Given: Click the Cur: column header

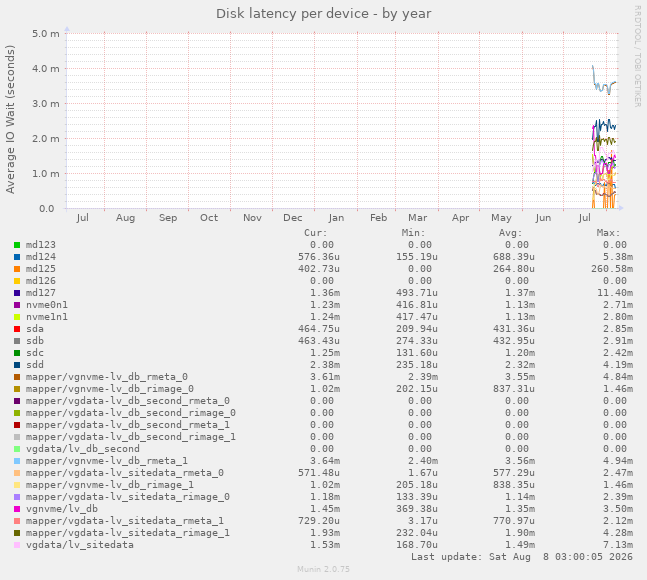Looking at the screenshot, I should (316, 233).
